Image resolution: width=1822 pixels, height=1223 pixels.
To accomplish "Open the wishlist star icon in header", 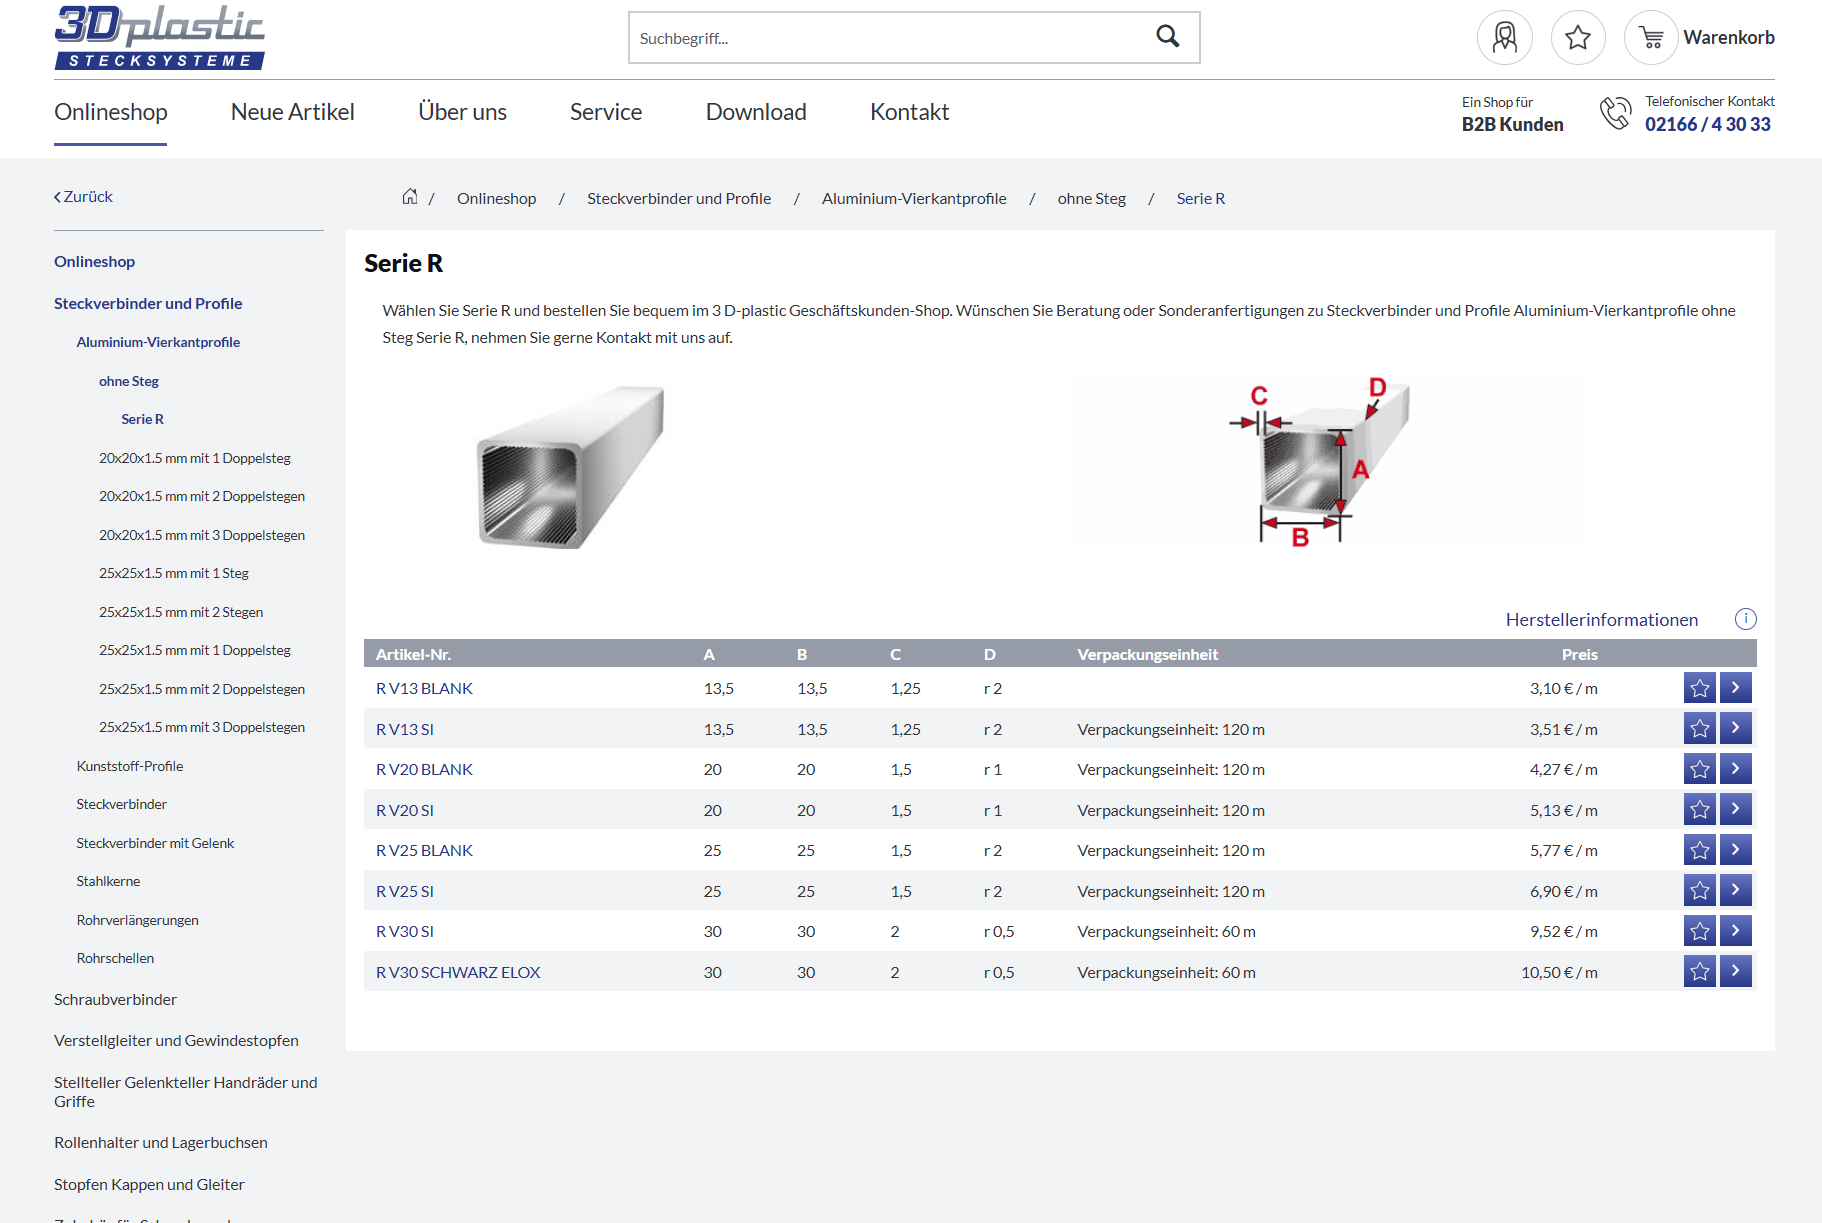I will 1578,38.
